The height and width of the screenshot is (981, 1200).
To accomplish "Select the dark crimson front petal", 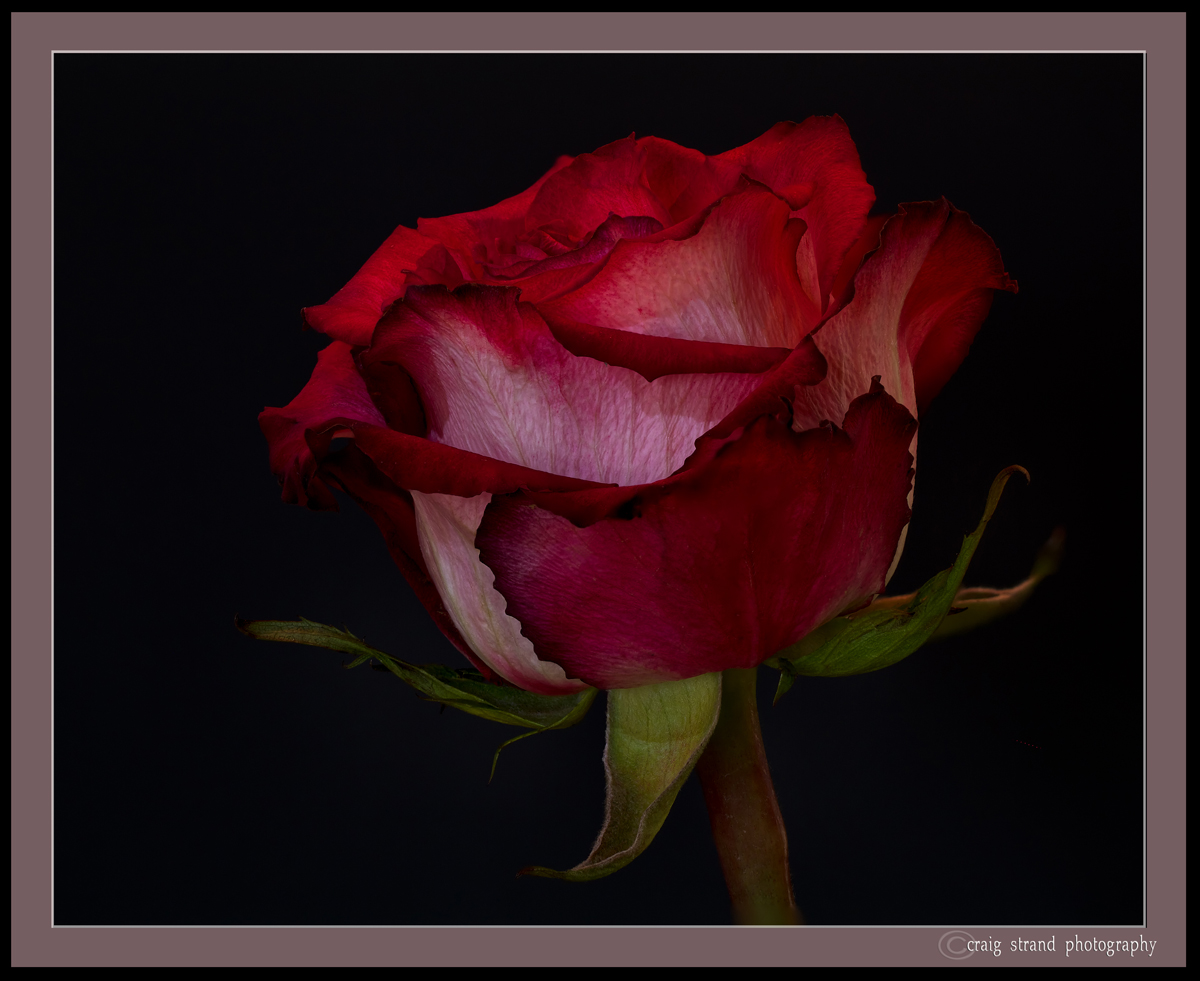I will click(x=700, y=560).
